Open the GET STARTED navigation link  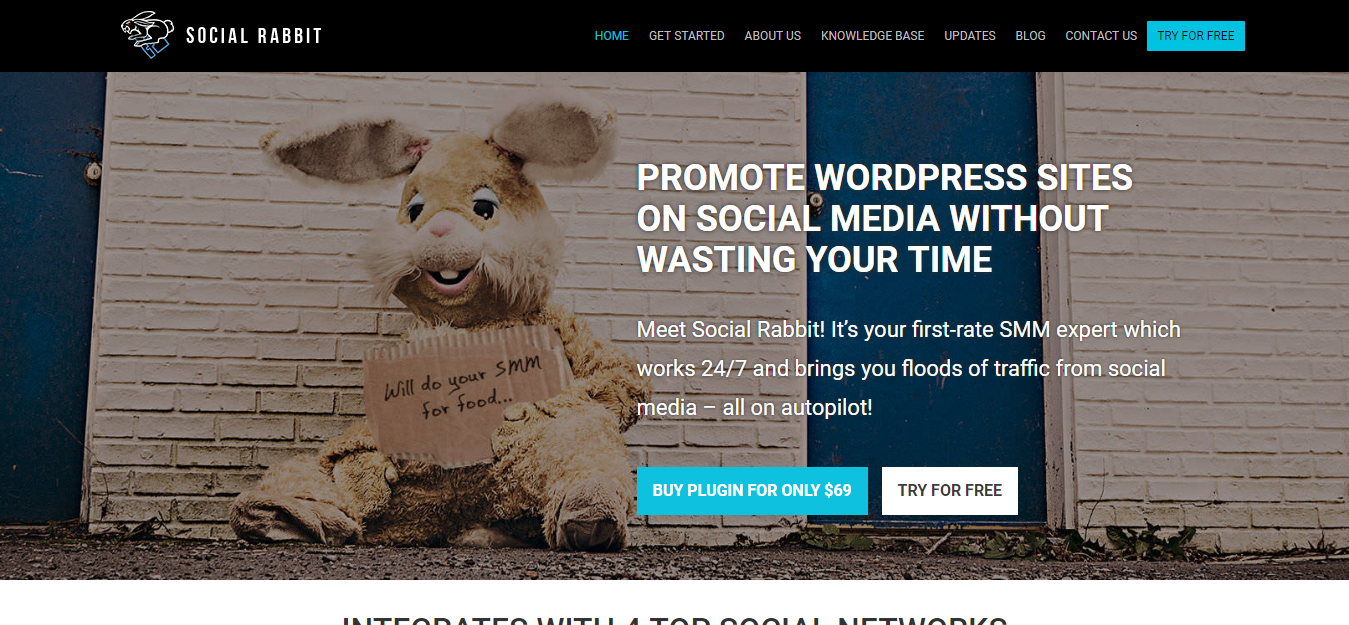[686, 36]
